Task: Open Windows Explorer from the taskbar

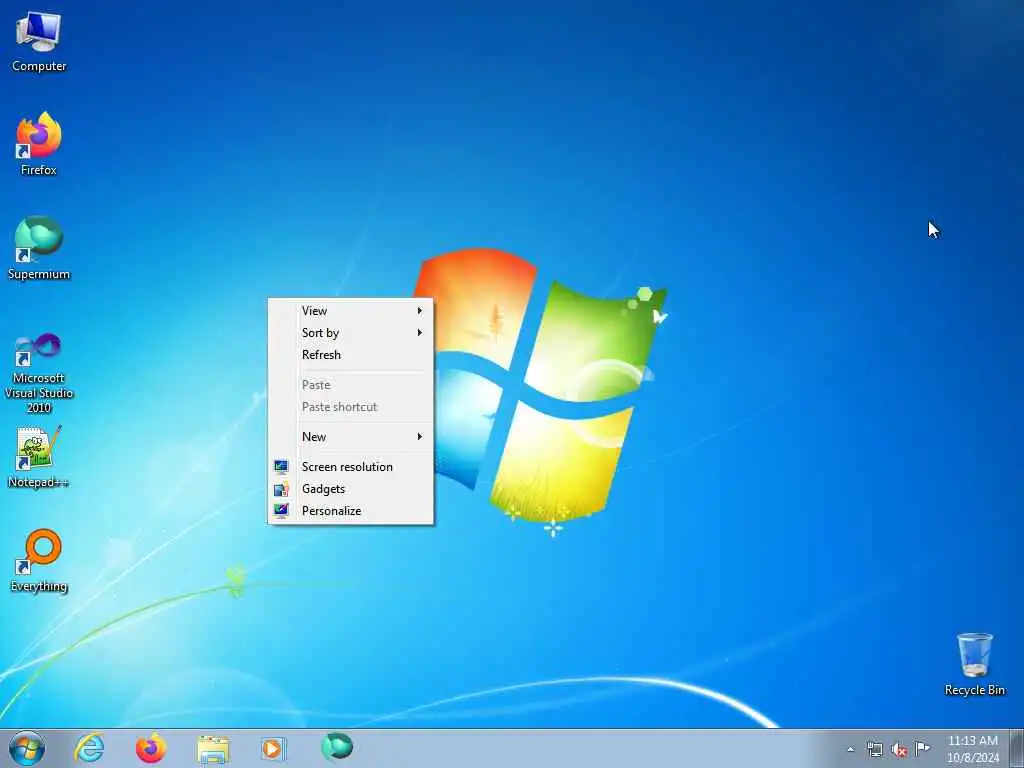Action: pos(213,748)
